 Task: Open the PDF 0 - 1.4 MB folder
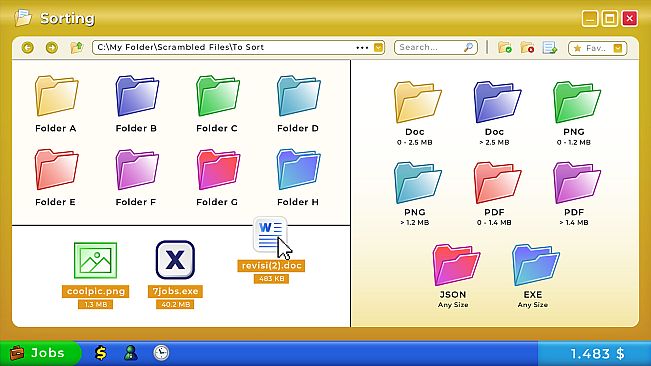click(497, 183)
